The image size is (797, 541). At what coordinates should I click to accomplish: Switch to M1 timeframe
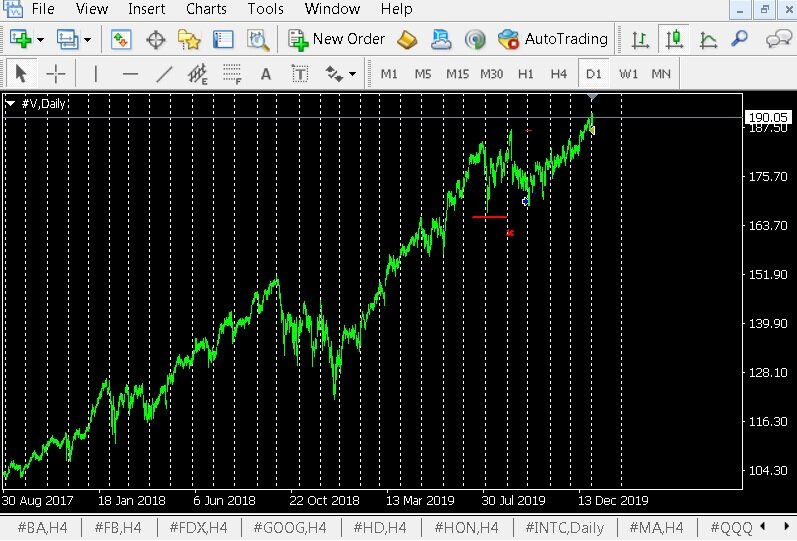pyautogui.click(x=389, y=74)
